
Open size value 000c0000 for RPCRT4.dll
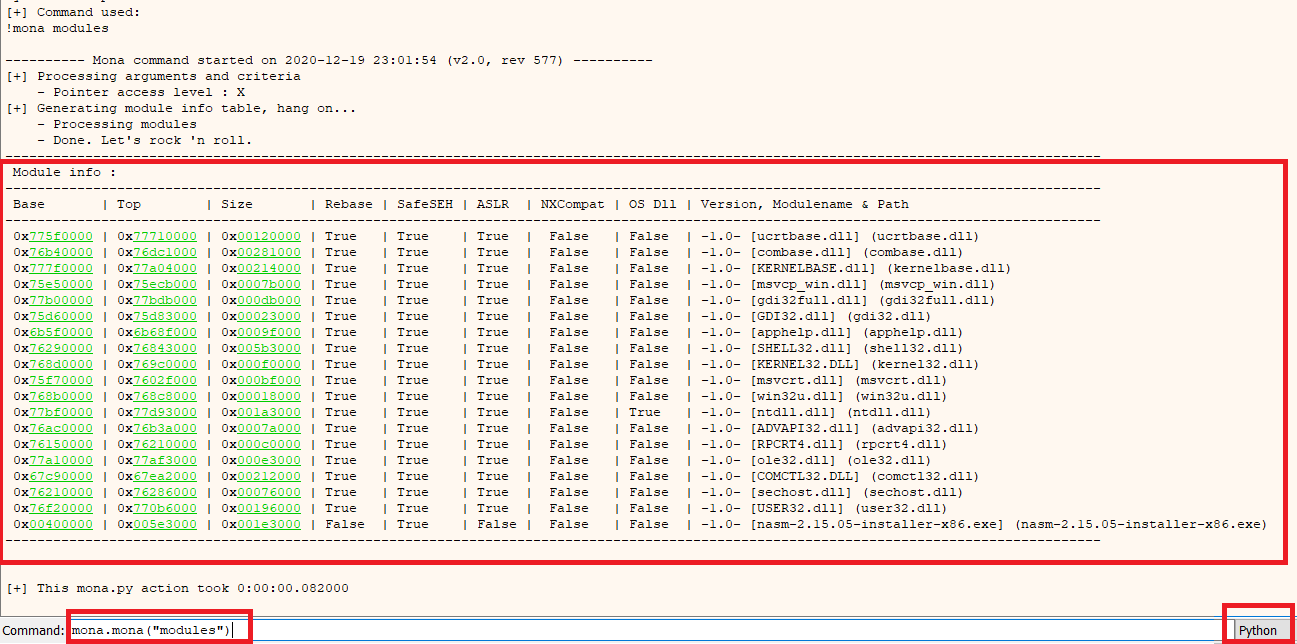pos(269,444)
